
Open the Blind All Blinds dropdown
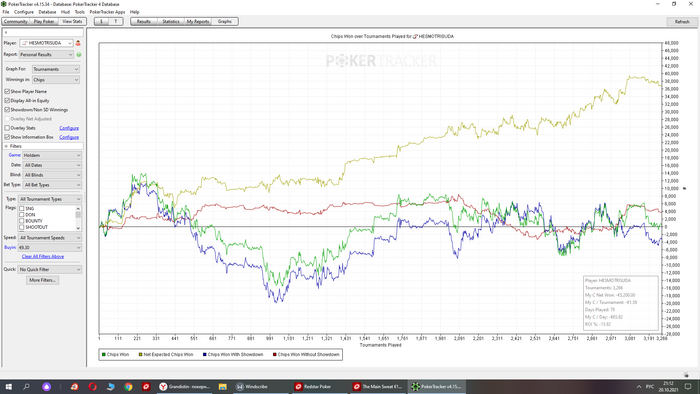click(x=52, y=175)
